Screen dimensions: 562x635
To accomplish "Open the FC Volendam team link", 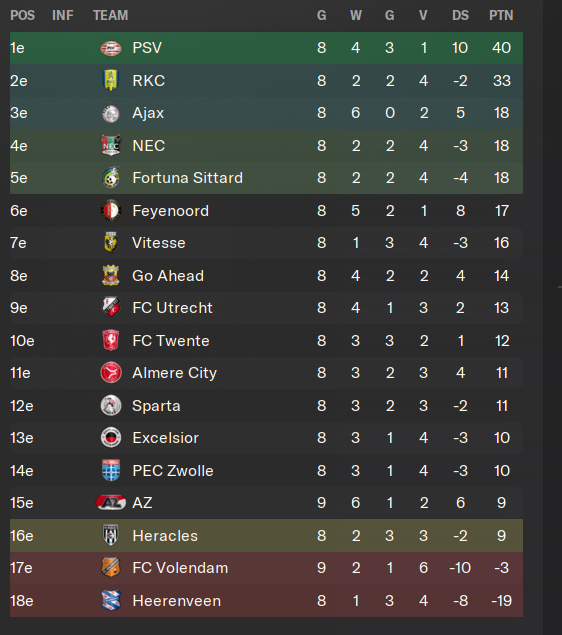I will click(180, 568).
